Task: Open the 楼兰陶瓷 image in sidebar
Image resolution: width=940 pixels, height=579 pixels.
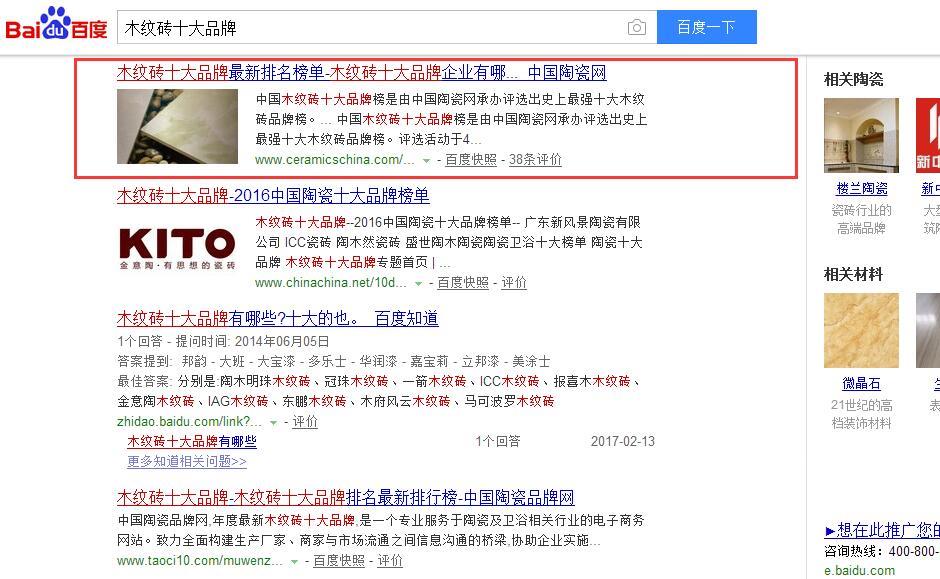Action: click(861, 135)
